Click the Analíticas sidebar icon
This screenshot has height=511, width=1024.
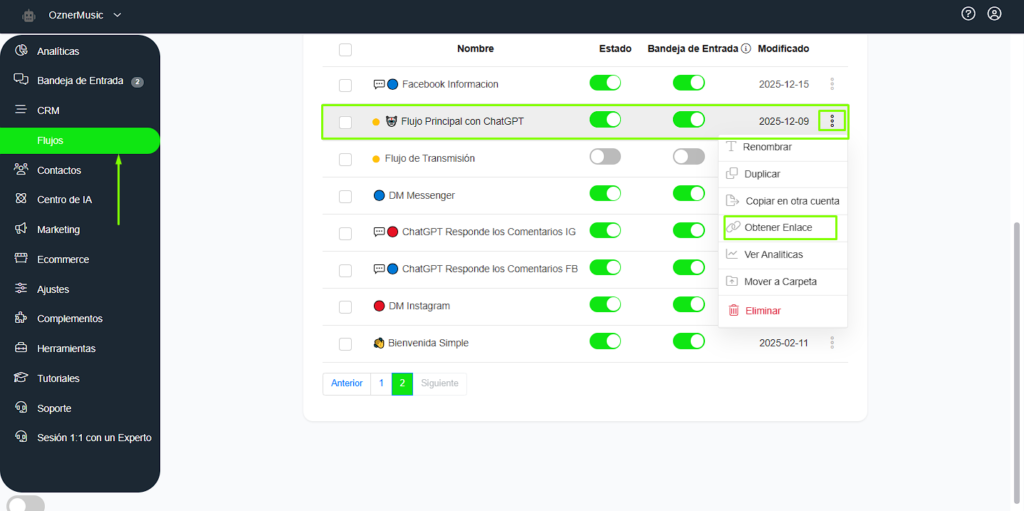21,51
